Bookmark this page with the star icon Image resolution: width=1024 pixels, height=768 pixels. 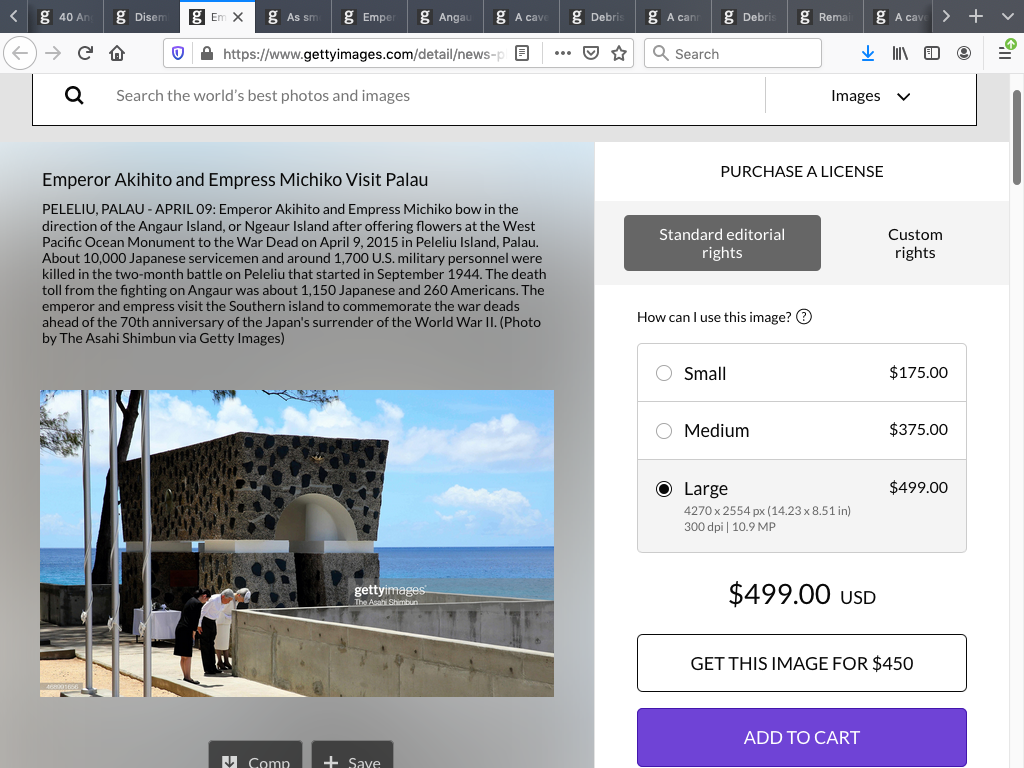tap(619, 54)
